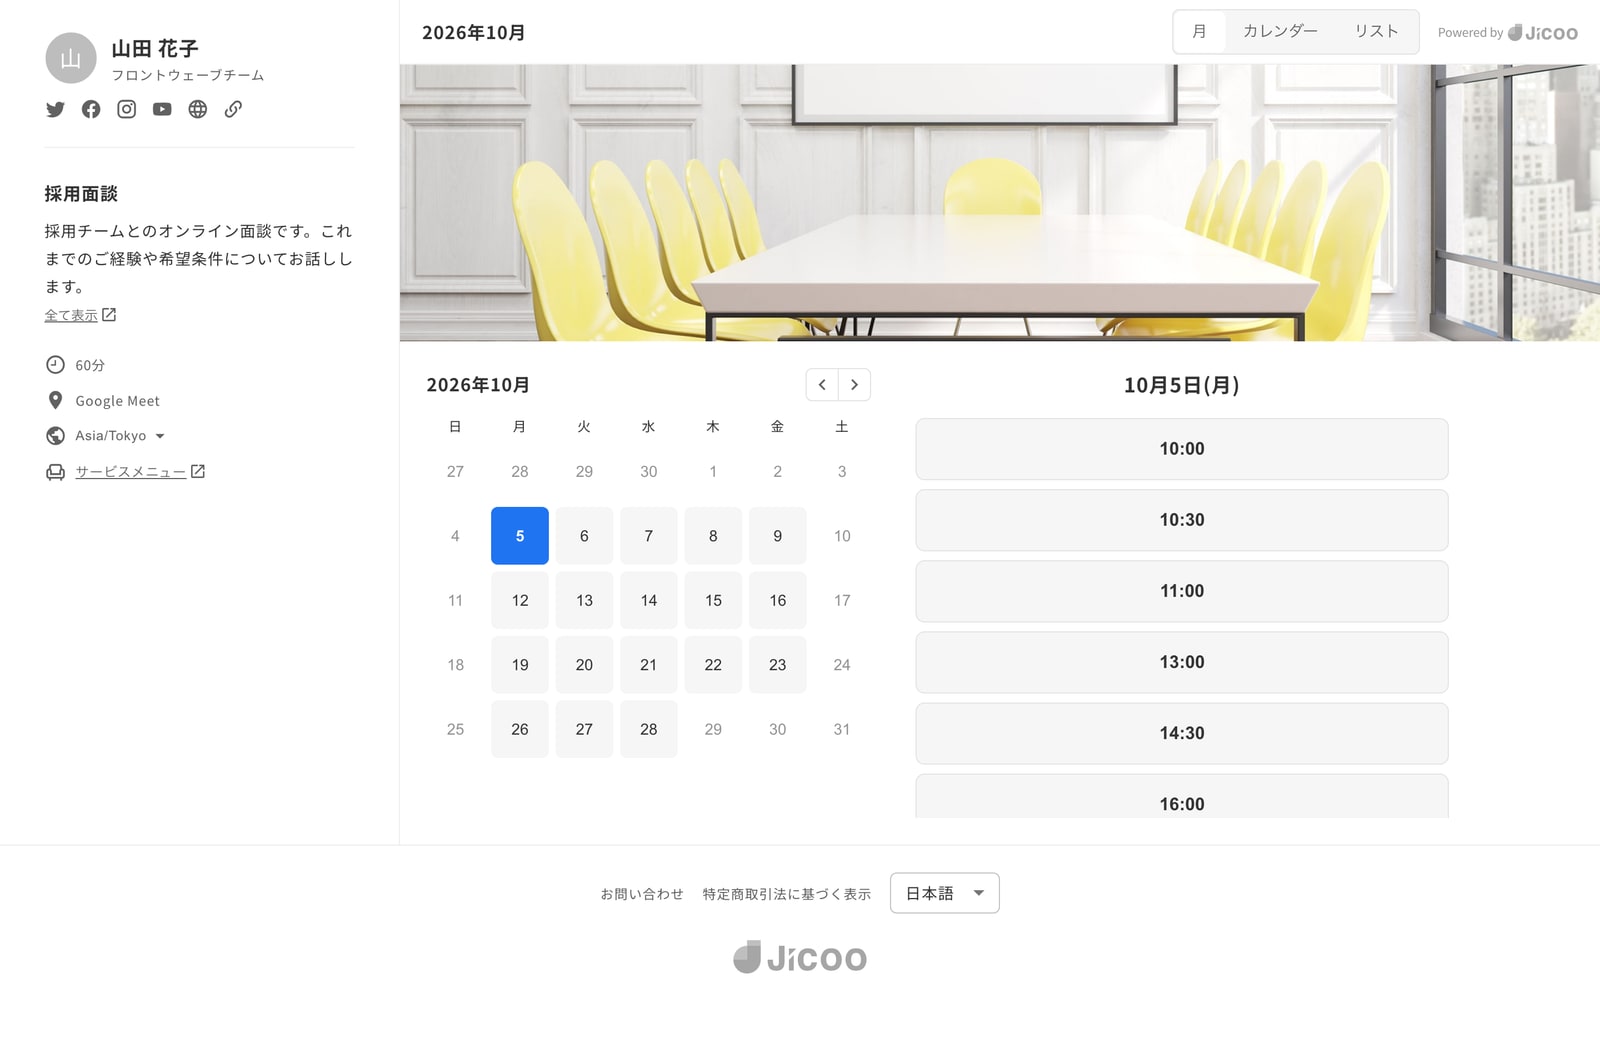Open 全て表示 description link
The width and height of the screenshot is (1600, 1051).
coord(80,315)
